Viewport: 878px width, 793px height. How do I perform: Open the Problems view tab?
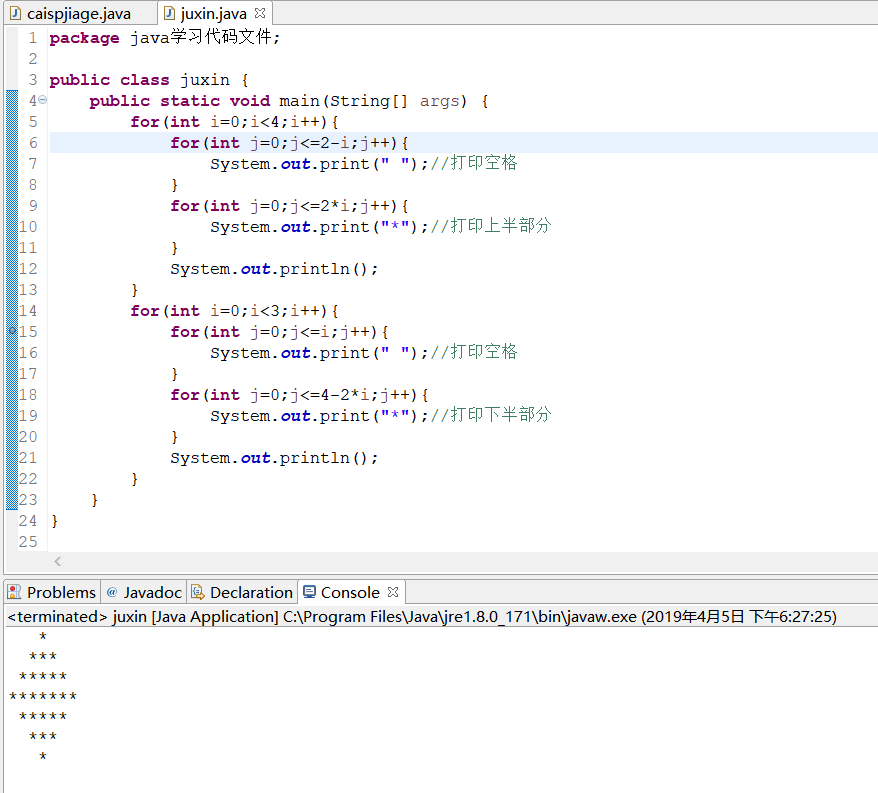[x=53, y=592]
